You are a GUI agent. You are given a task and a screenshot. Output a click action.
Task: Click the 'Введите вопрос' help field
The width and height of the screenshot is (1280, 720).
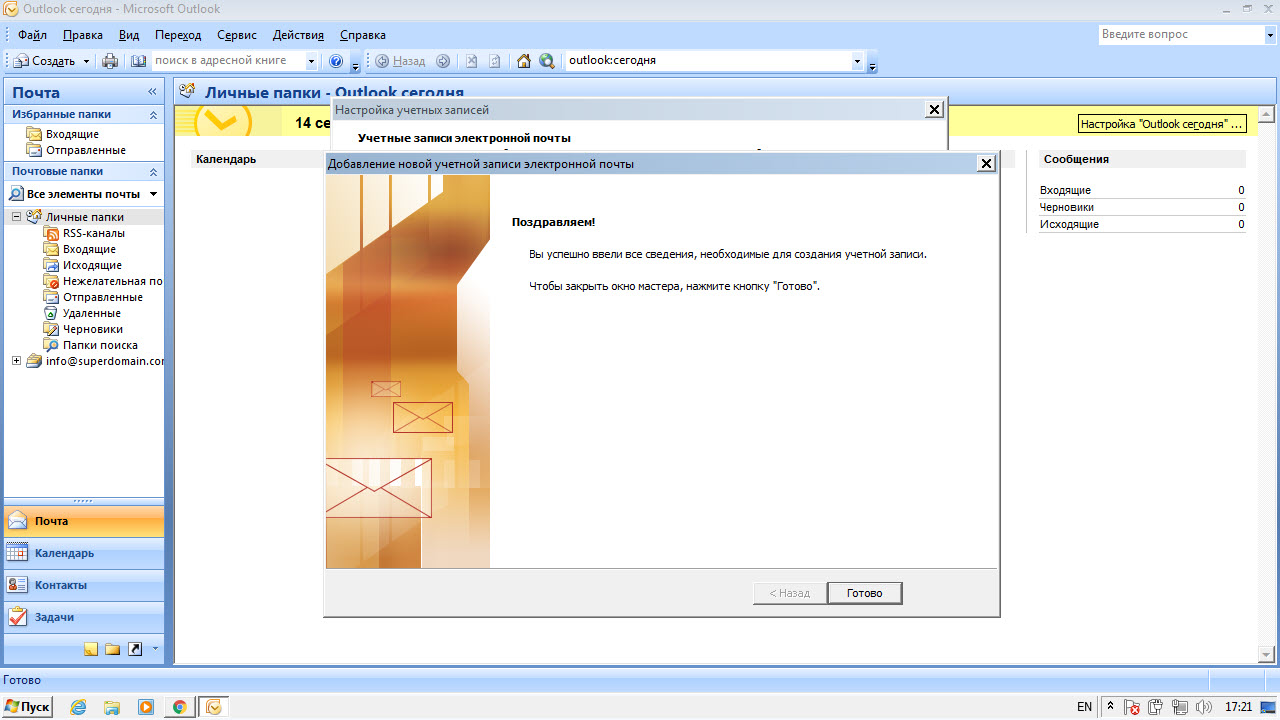coord(1180,35)
